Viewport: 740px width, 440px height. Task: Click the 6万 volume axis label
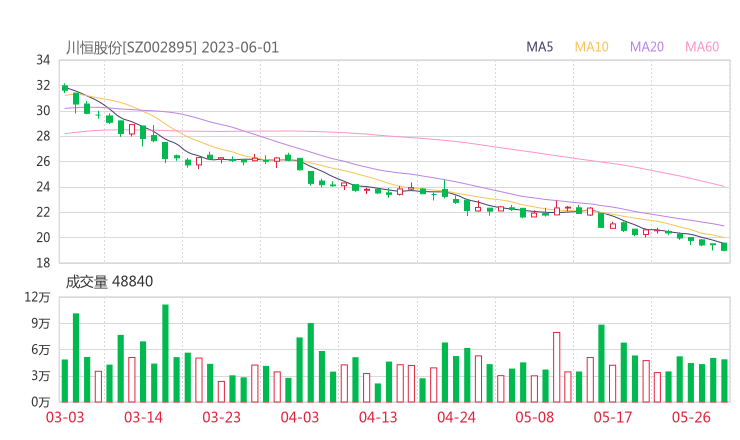(41, 350)
